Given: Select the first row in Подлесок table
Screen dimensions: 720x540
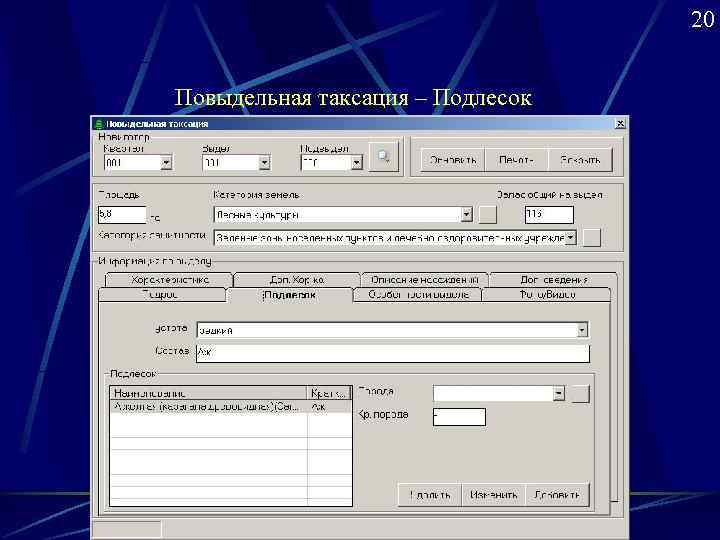Looking at the screenshot, I should click(231, 407).
